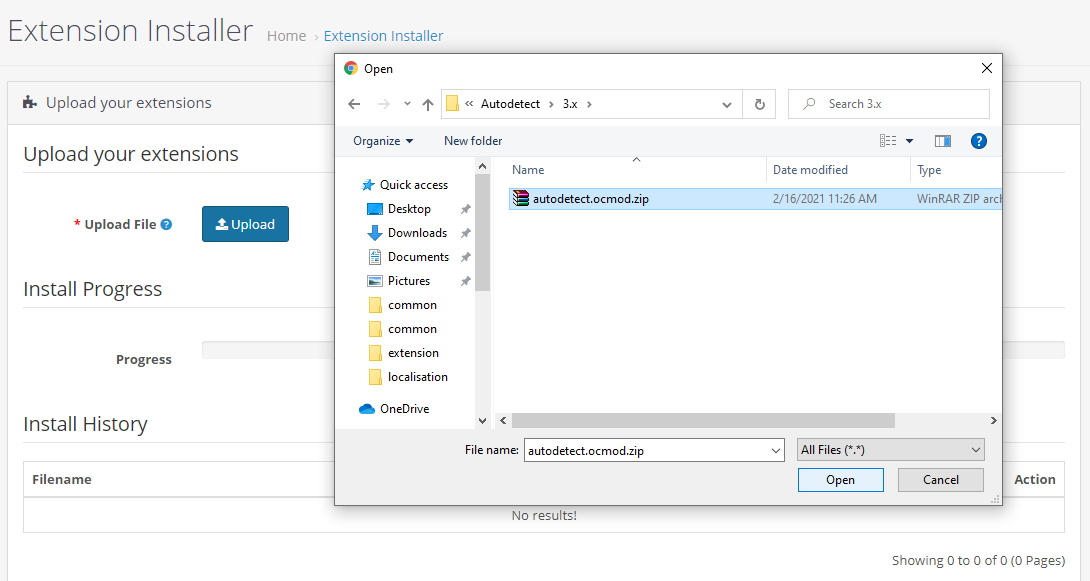The width and height of the screenshot is (1090, 581).
Task: Expand the File name dropdown arrow
Action: pyautogui.click(x=776, y=450)
